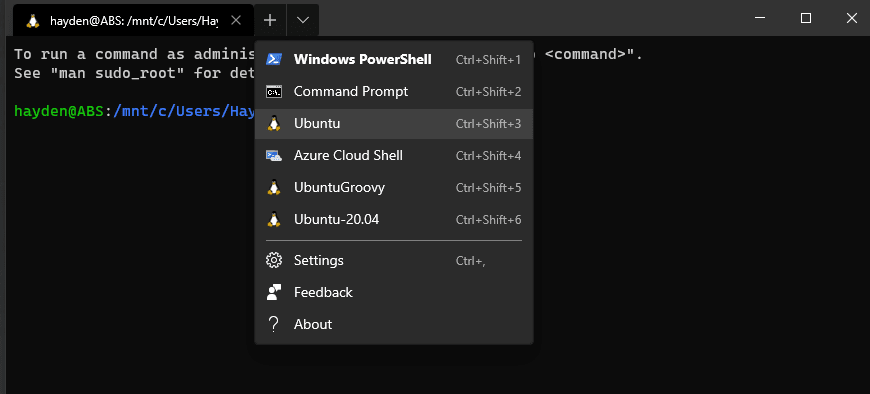Click the penguin icon beside Ubuntu

(274, 123)
